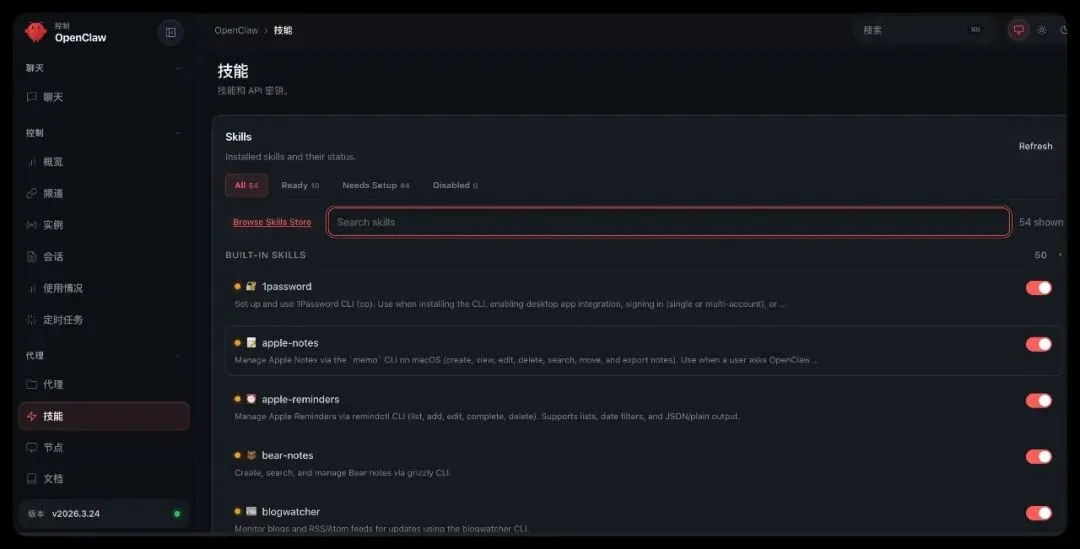This screenshot has height=549, width=1080.
Task: Click the 技能 page title heading
Action: [x=233, y=71]
